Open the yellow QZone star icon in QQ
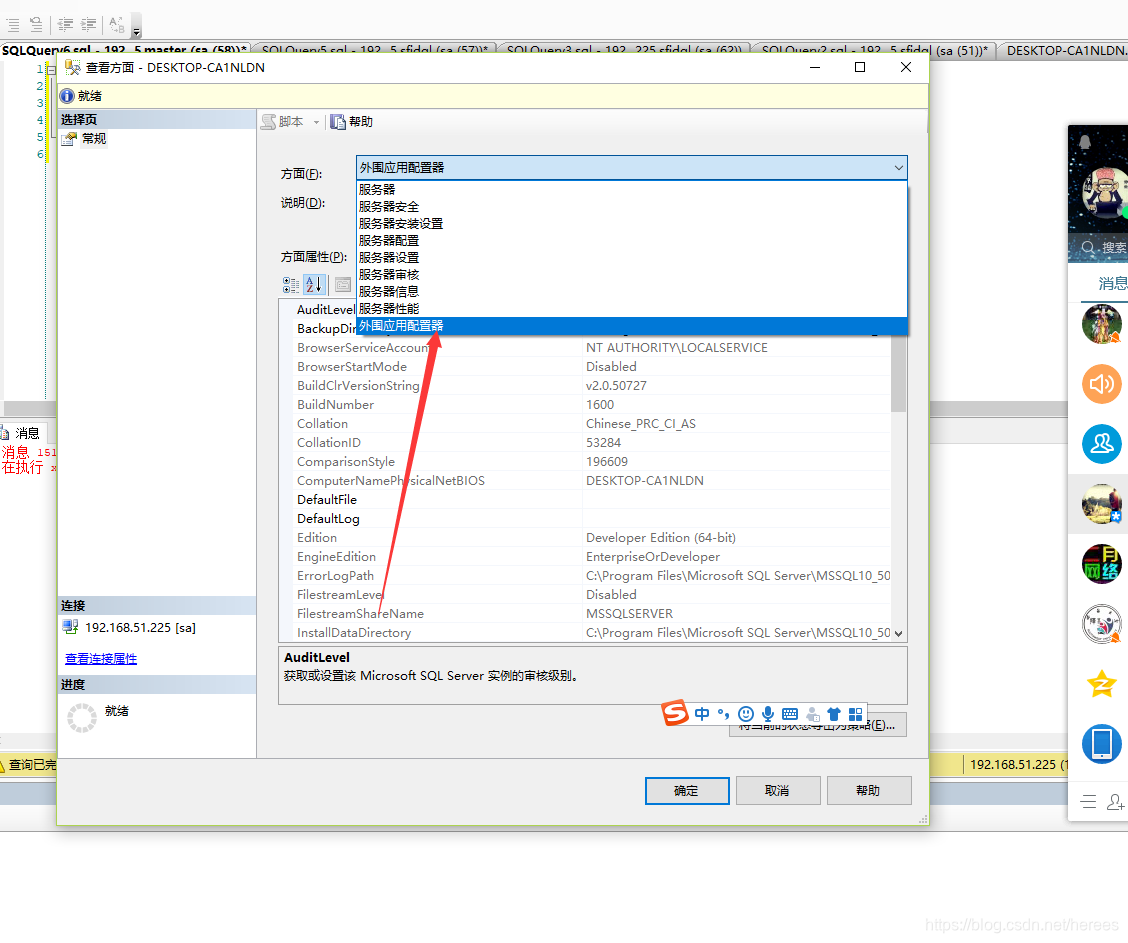1128x943 pixels. coord(1102,683)
